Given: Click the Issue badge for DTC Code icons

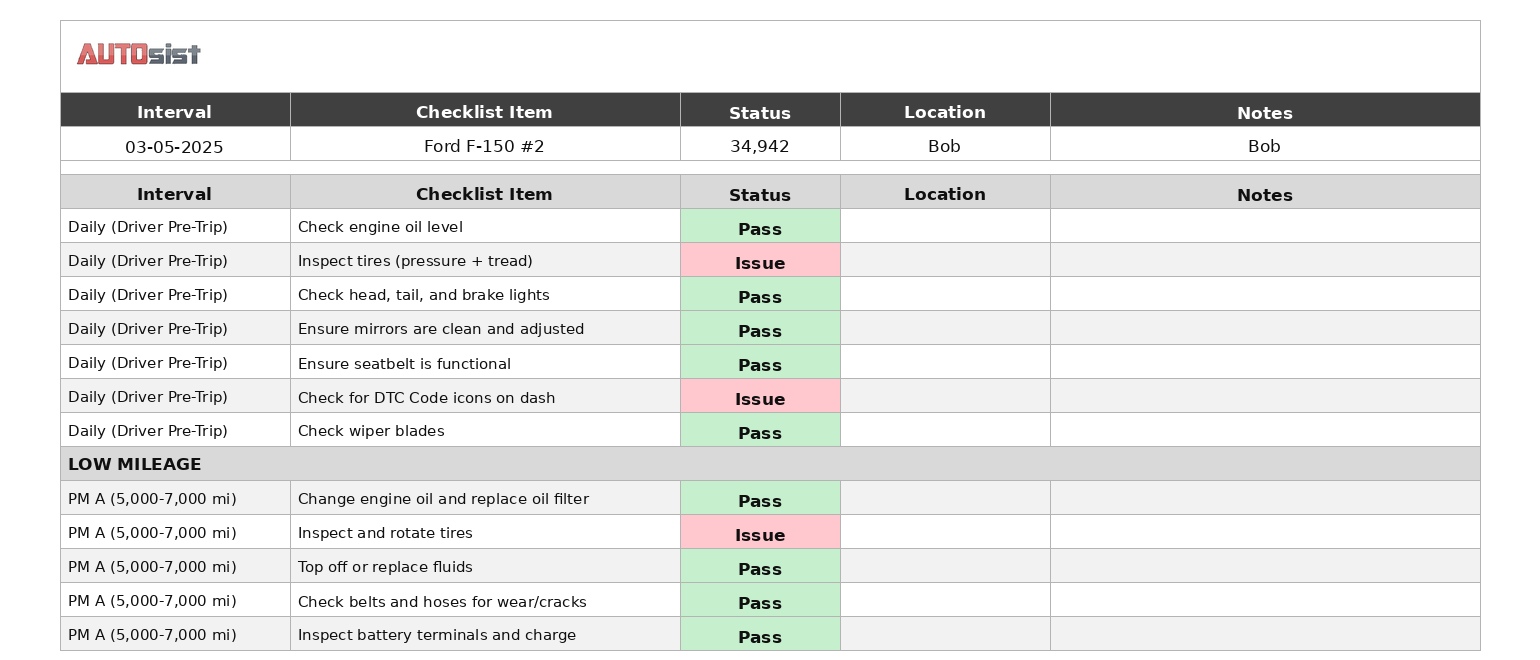Looking at the screenshot, I should coord(760,396).
